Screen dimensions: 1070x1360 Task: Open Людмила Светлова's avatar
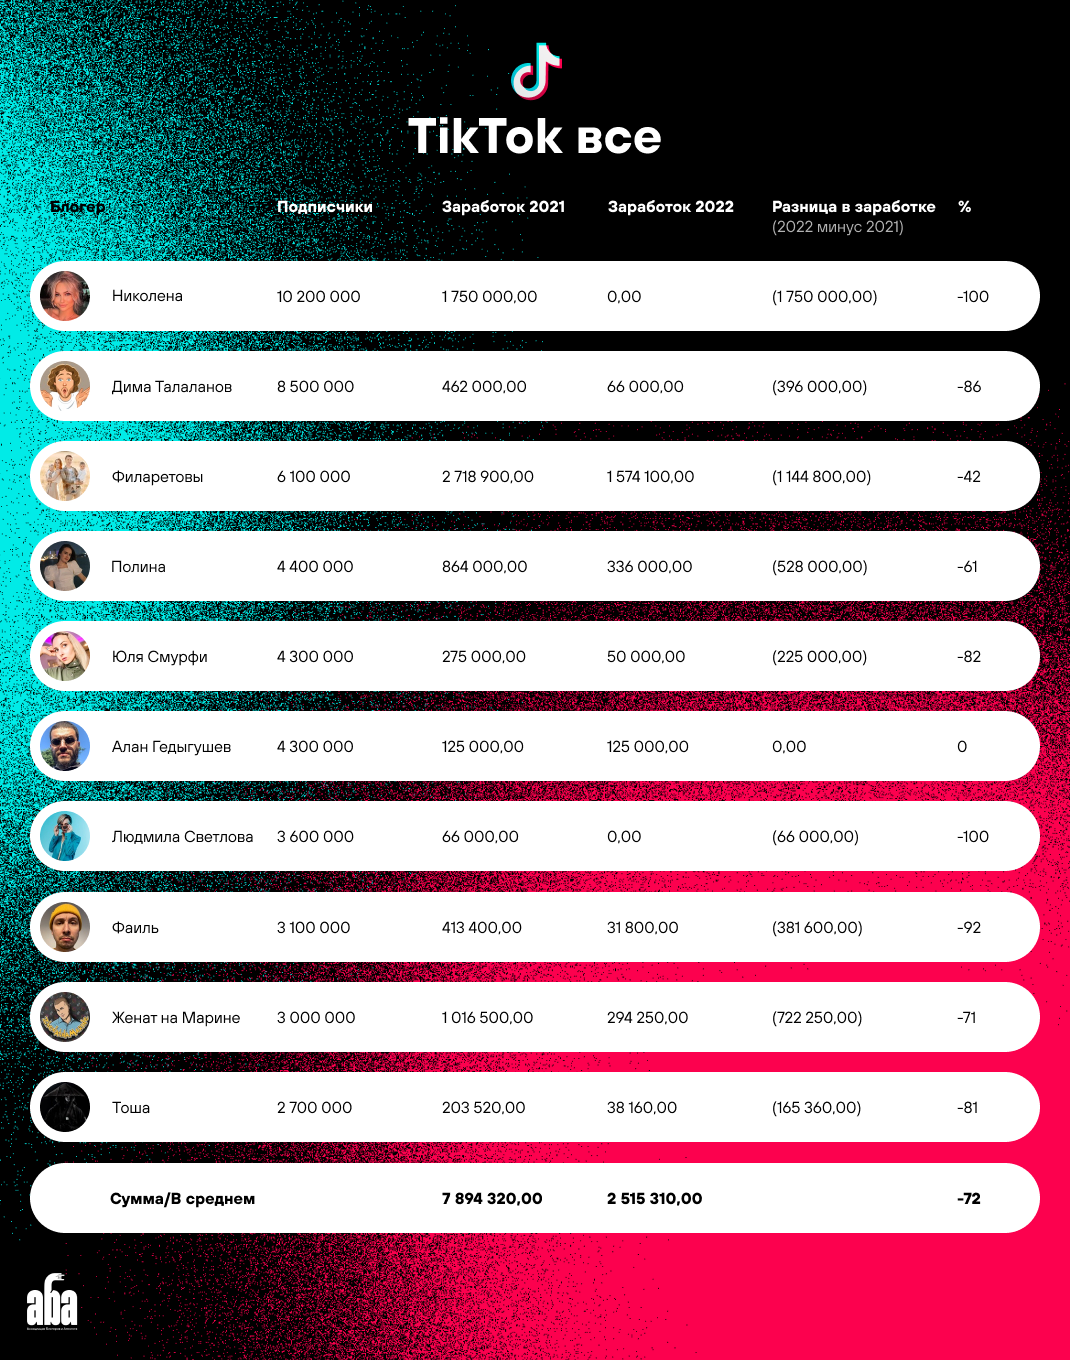(65, 836)
